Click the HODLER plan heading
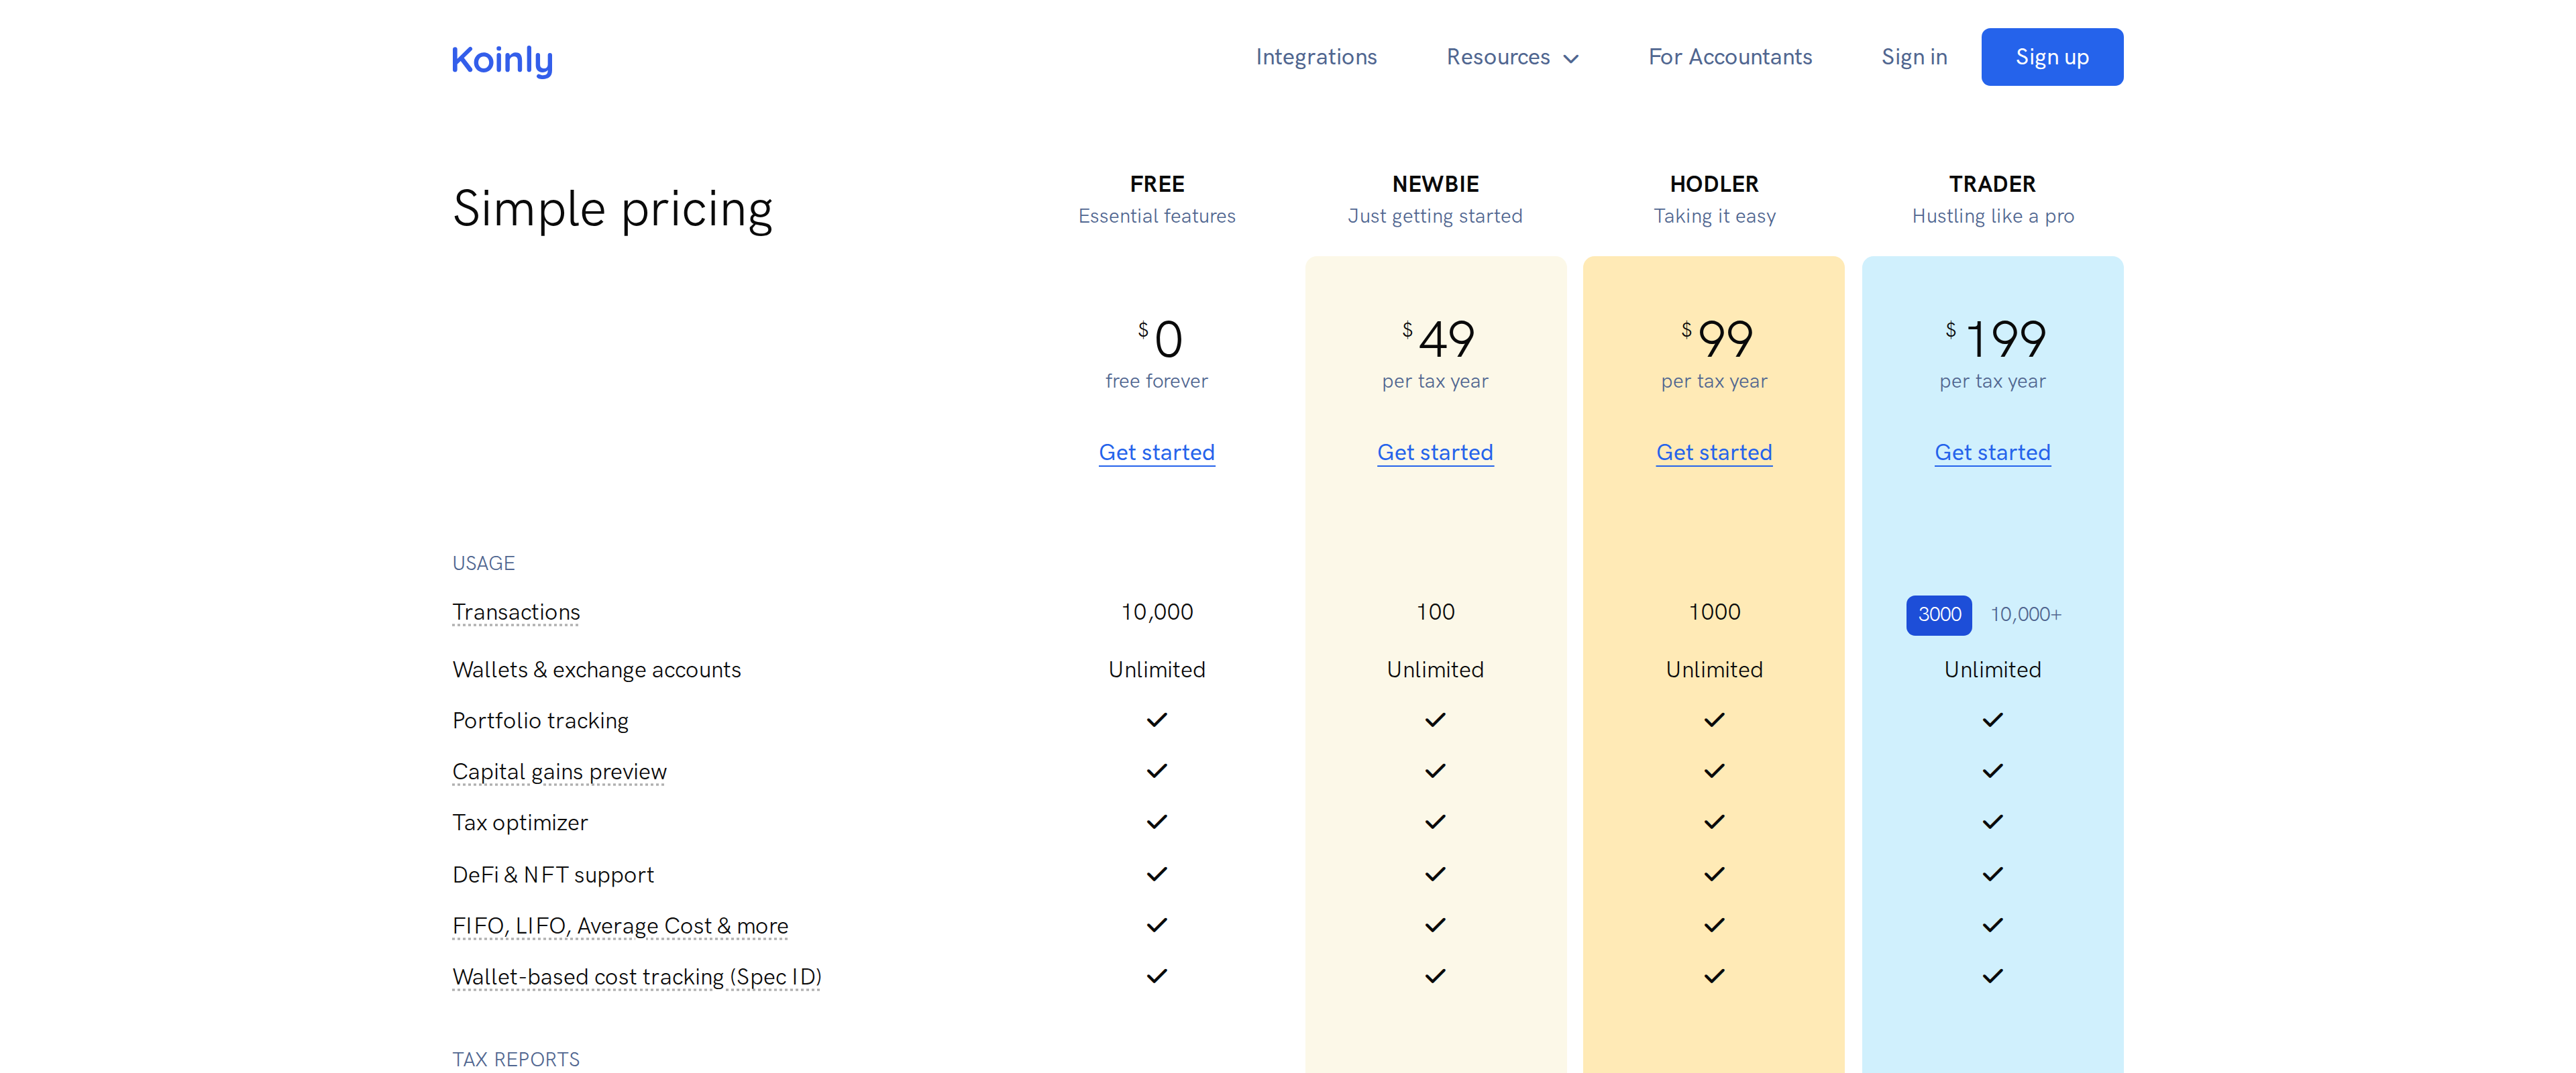Viewport: 2576px width, 1073px height. point(1714,184)
